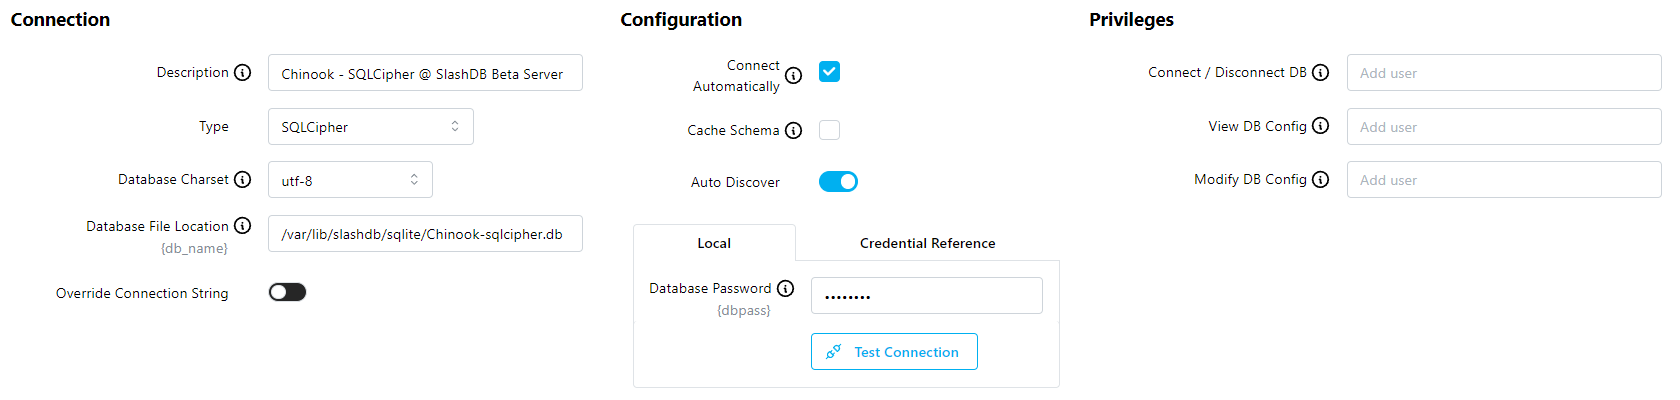
Task: Click the Connect Automatically info icon
Action: click(793, 76)
